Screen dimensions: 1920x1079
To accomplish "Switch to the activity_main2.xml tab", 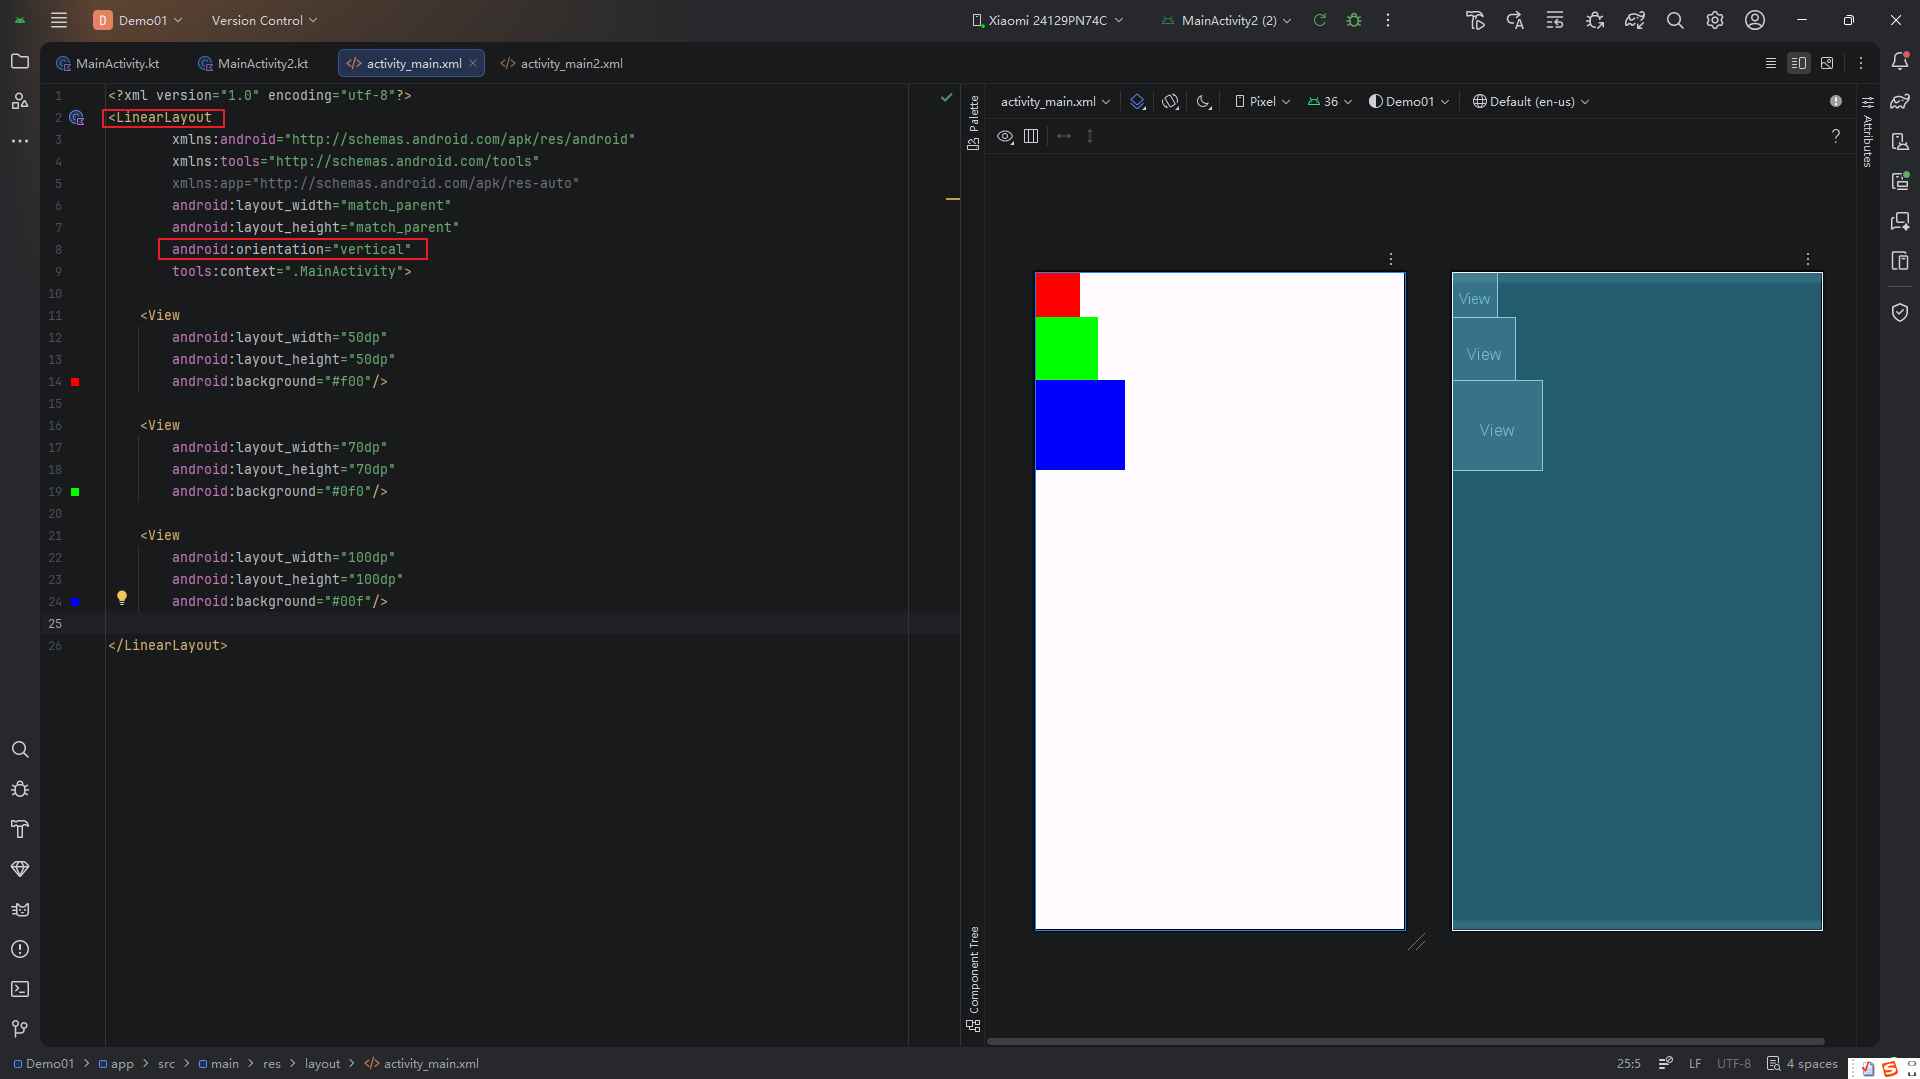I will click(562, 63).
